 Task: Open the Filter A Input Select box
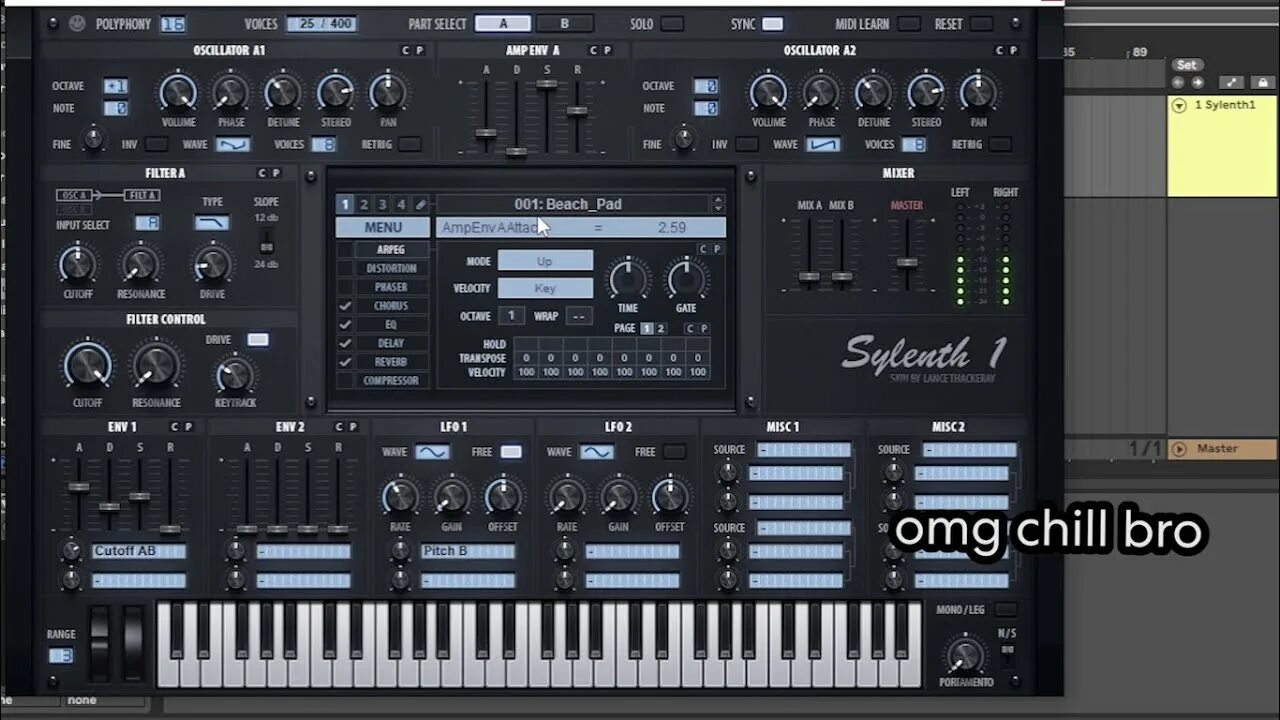[148, 223]
